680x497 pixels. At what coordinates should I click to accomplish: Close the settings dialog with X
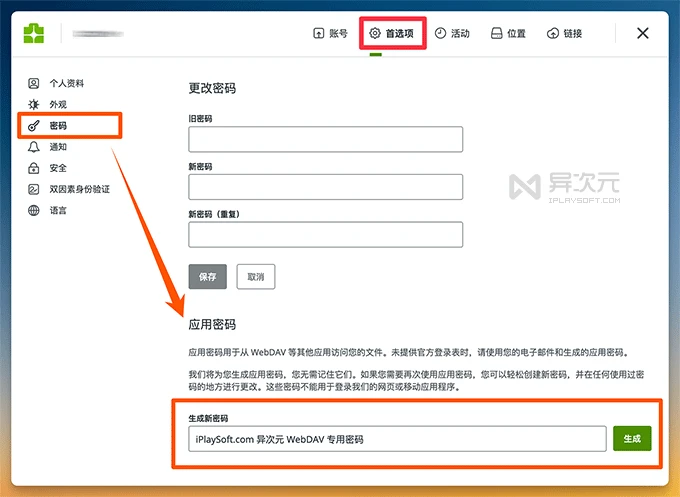[x=643, y=33]
